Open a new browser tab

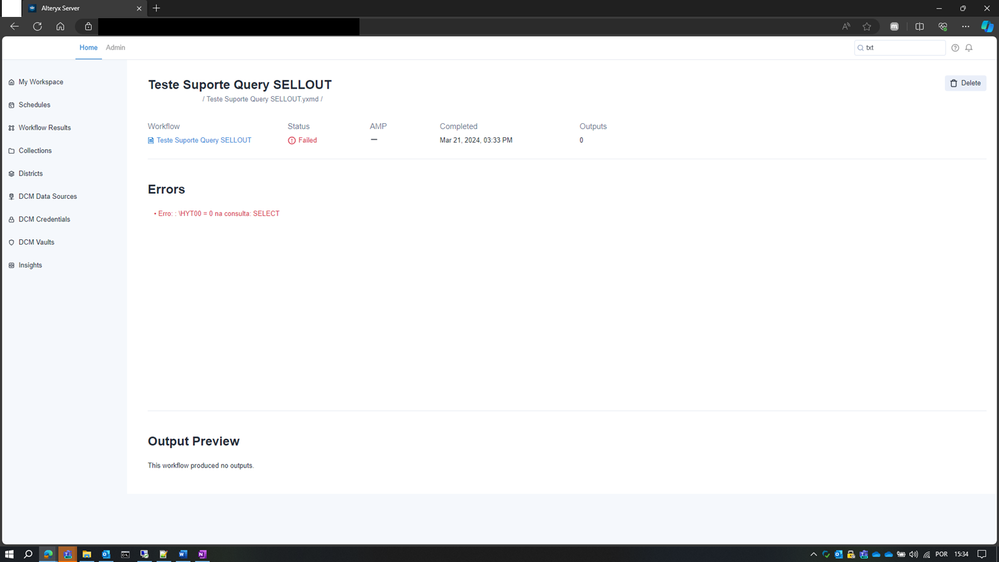(x=156, y=8)
